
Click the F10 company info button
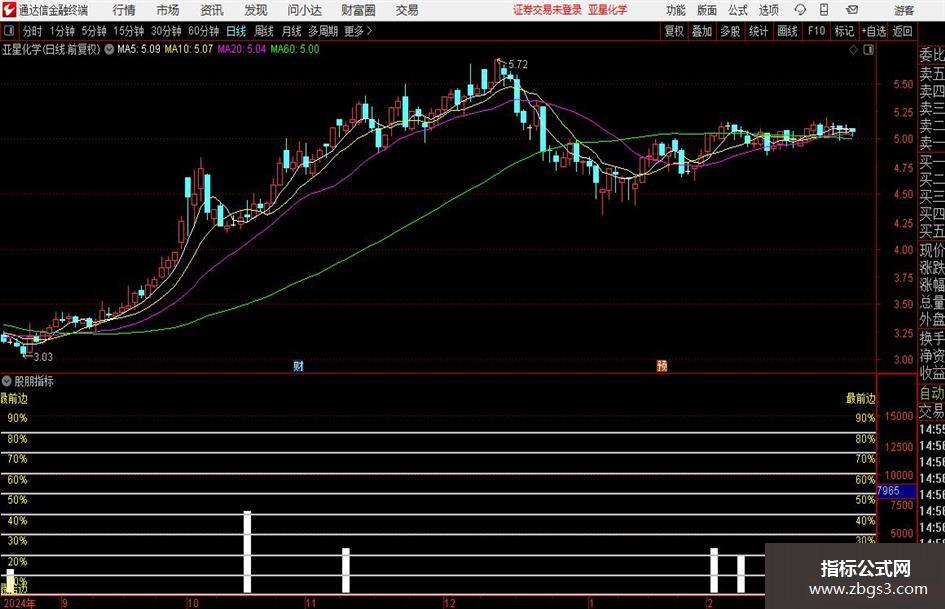point(817,31)
